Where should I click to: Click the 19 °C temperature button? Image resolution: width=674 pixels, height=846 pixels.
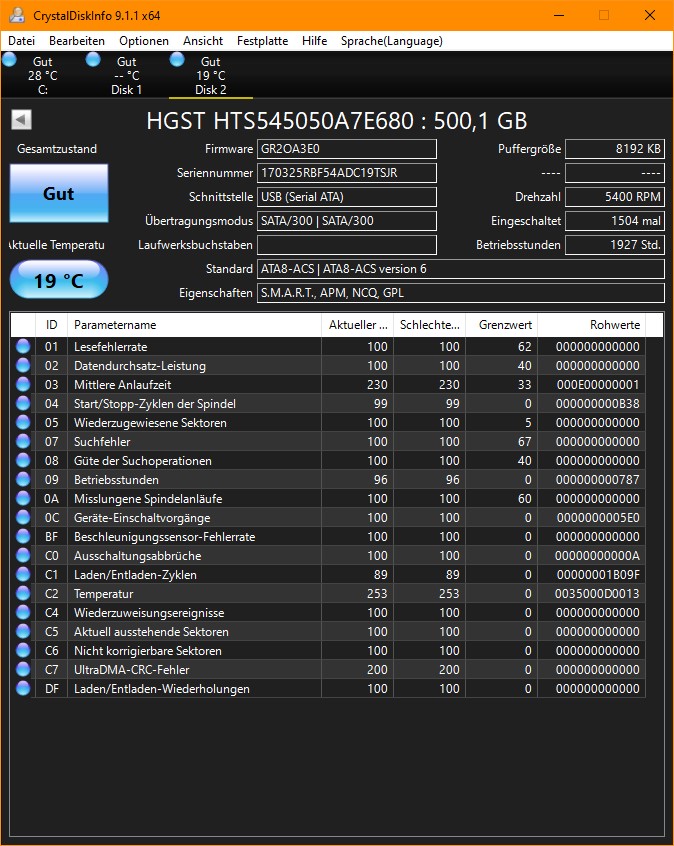click(59, 280)
